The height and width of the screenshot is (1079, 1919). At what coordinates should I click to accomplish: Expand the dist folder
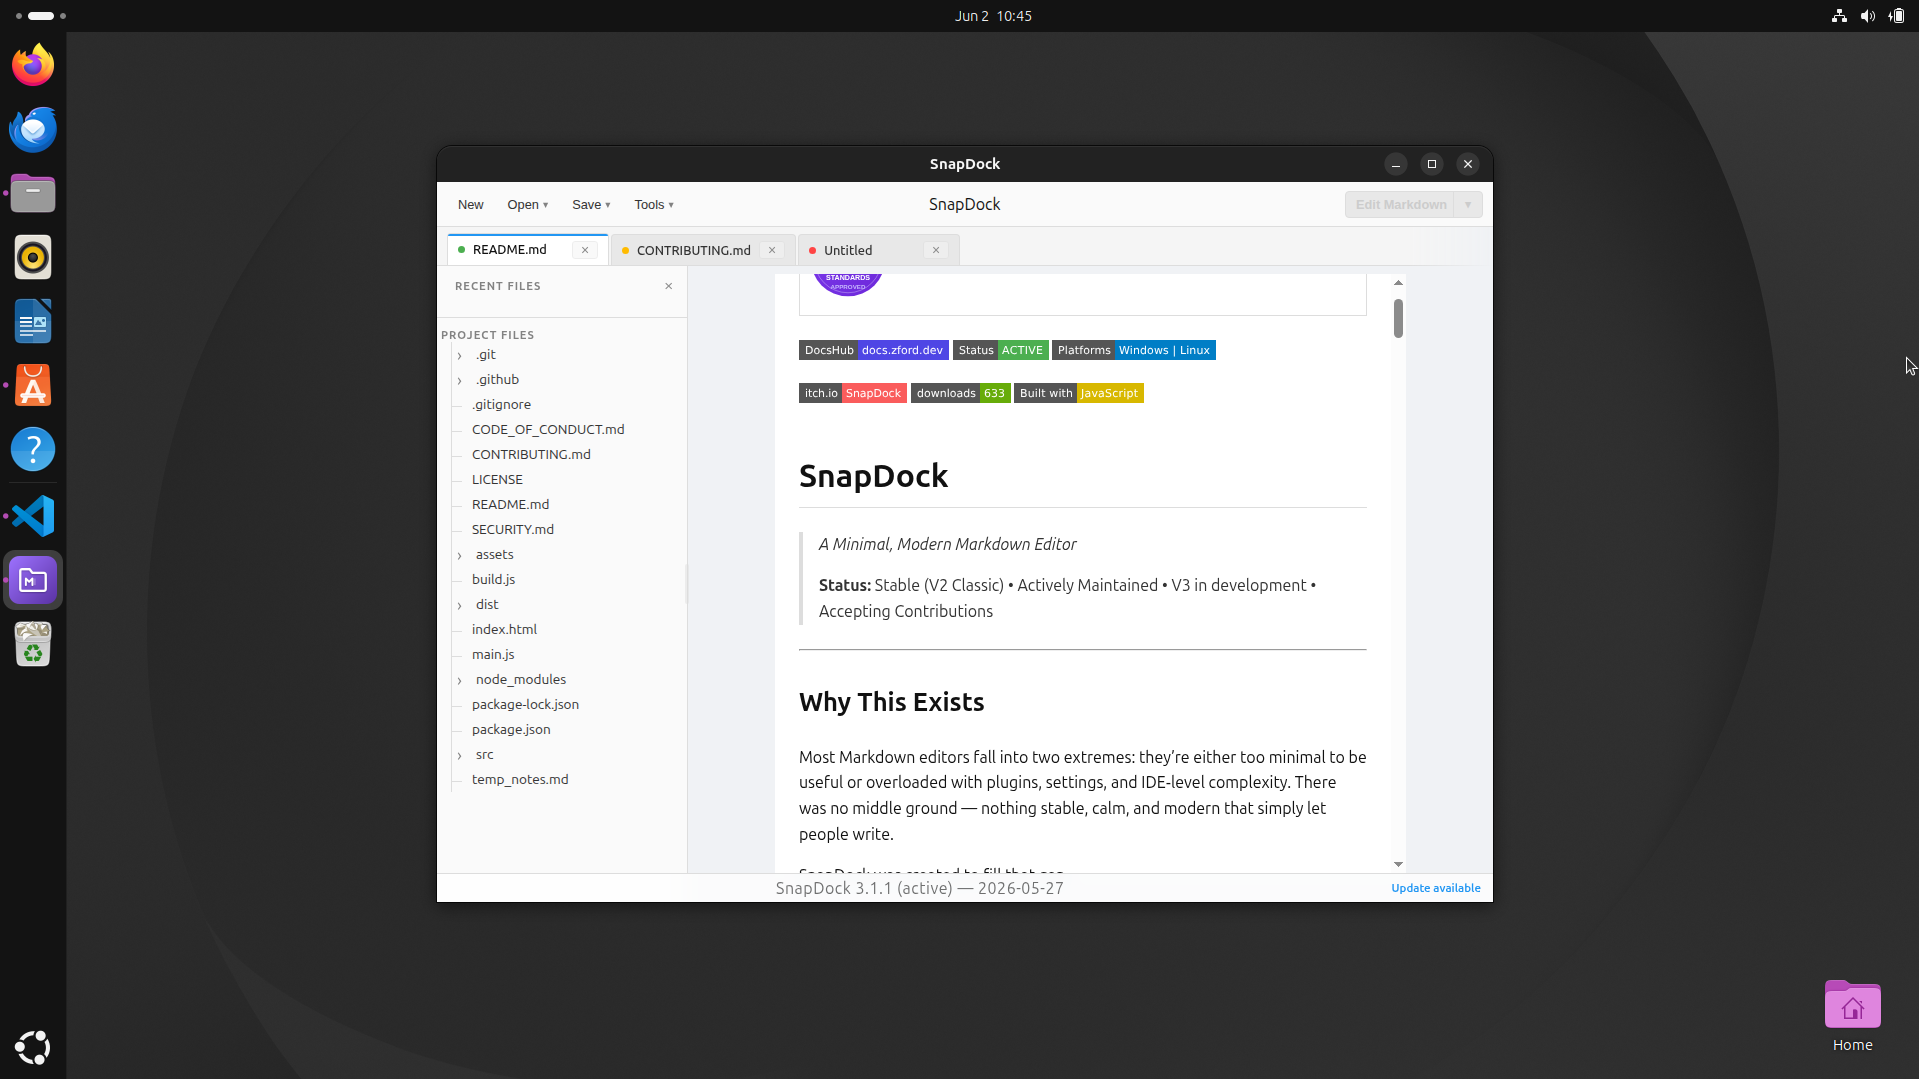pyautogui.click(x=460, y=605)
